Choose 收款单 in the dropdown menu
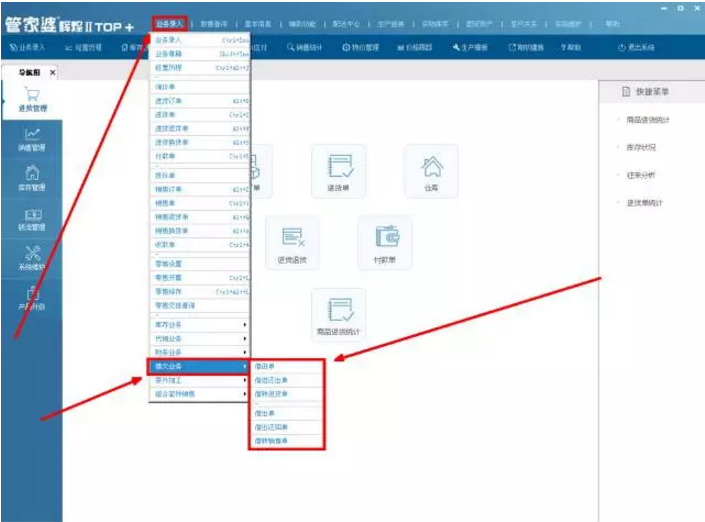The image size is (705, 522). coord(200,245)
